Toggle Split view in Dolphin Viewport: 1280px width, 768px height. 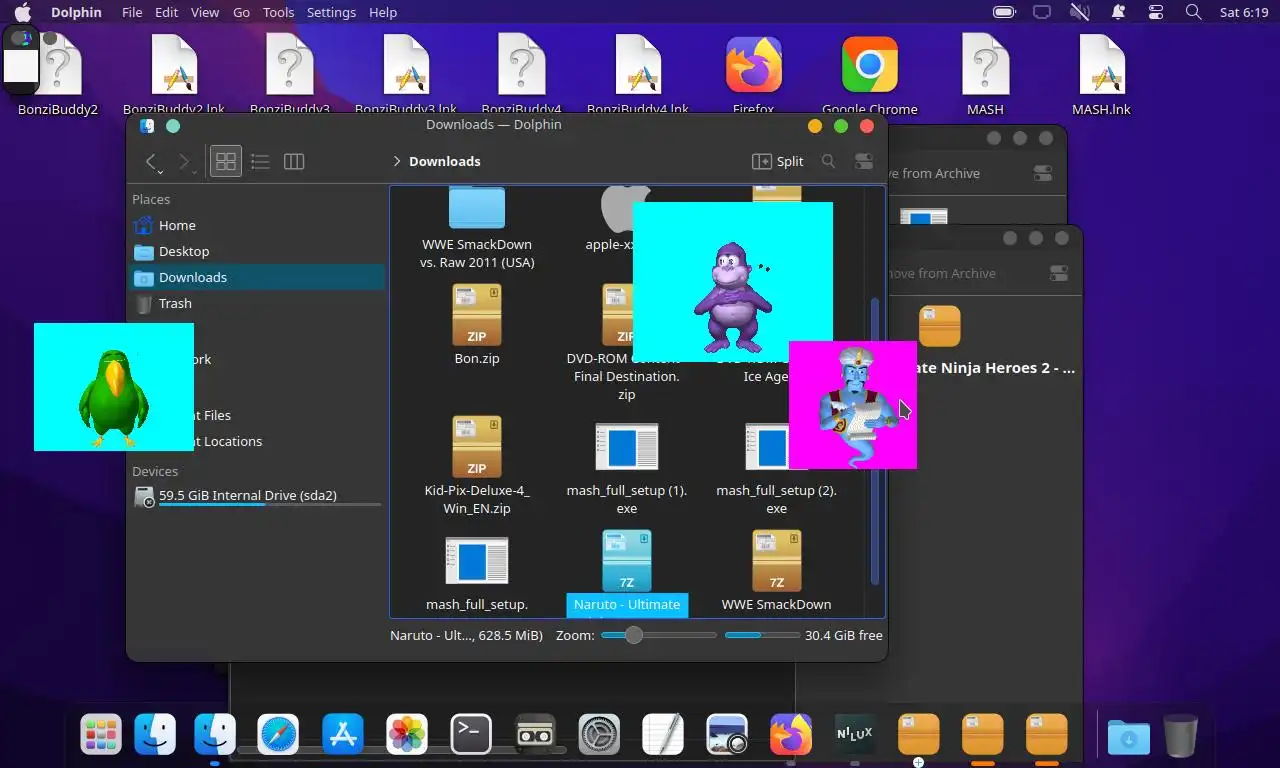(x=778, y=161)
